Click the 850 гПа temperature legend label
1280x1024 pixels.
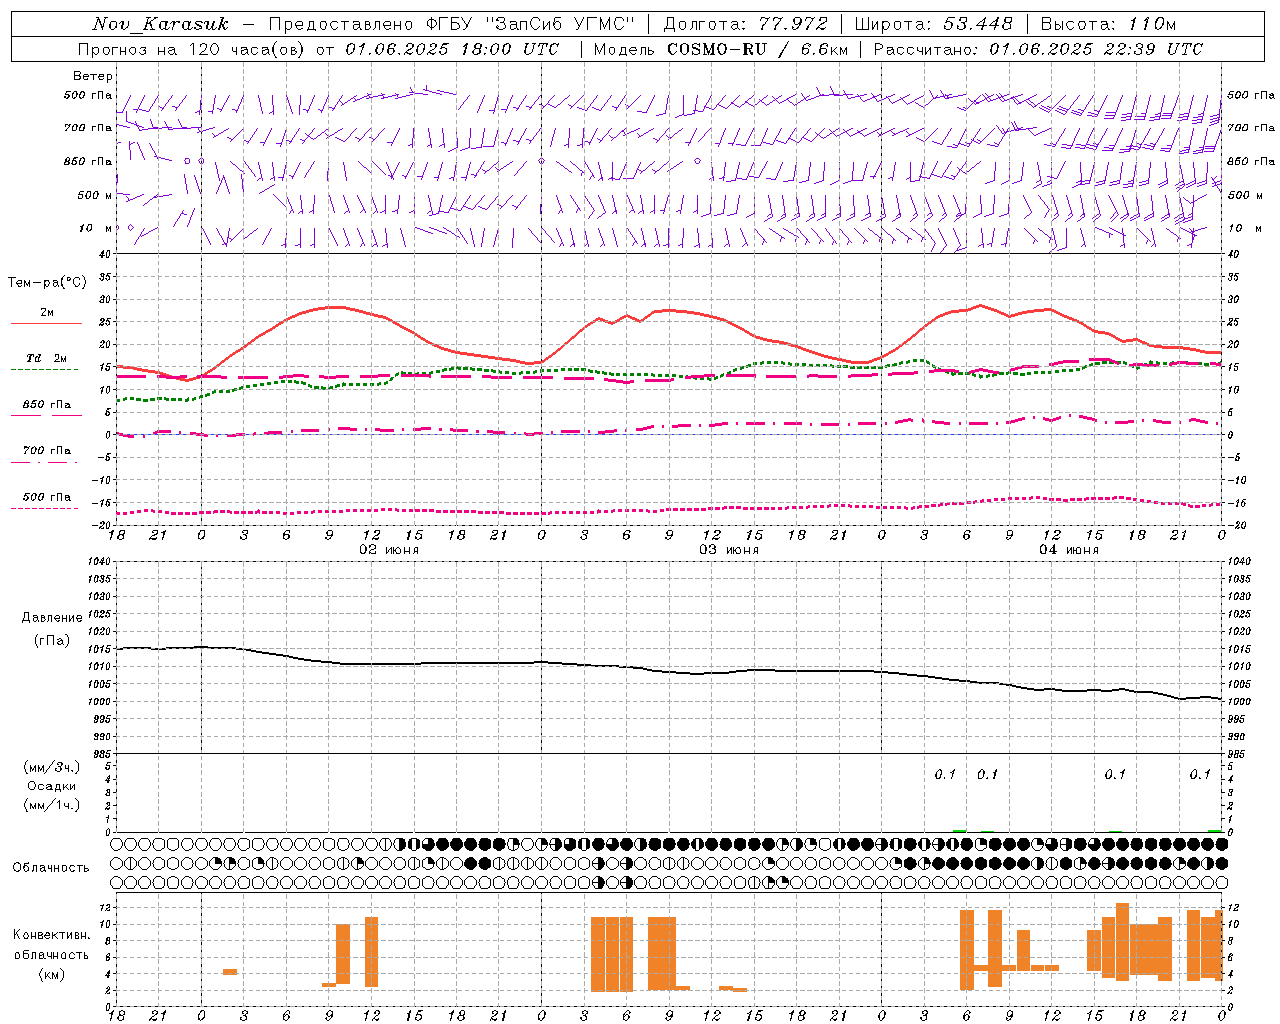pyautogui.click(x=46, y=405)
